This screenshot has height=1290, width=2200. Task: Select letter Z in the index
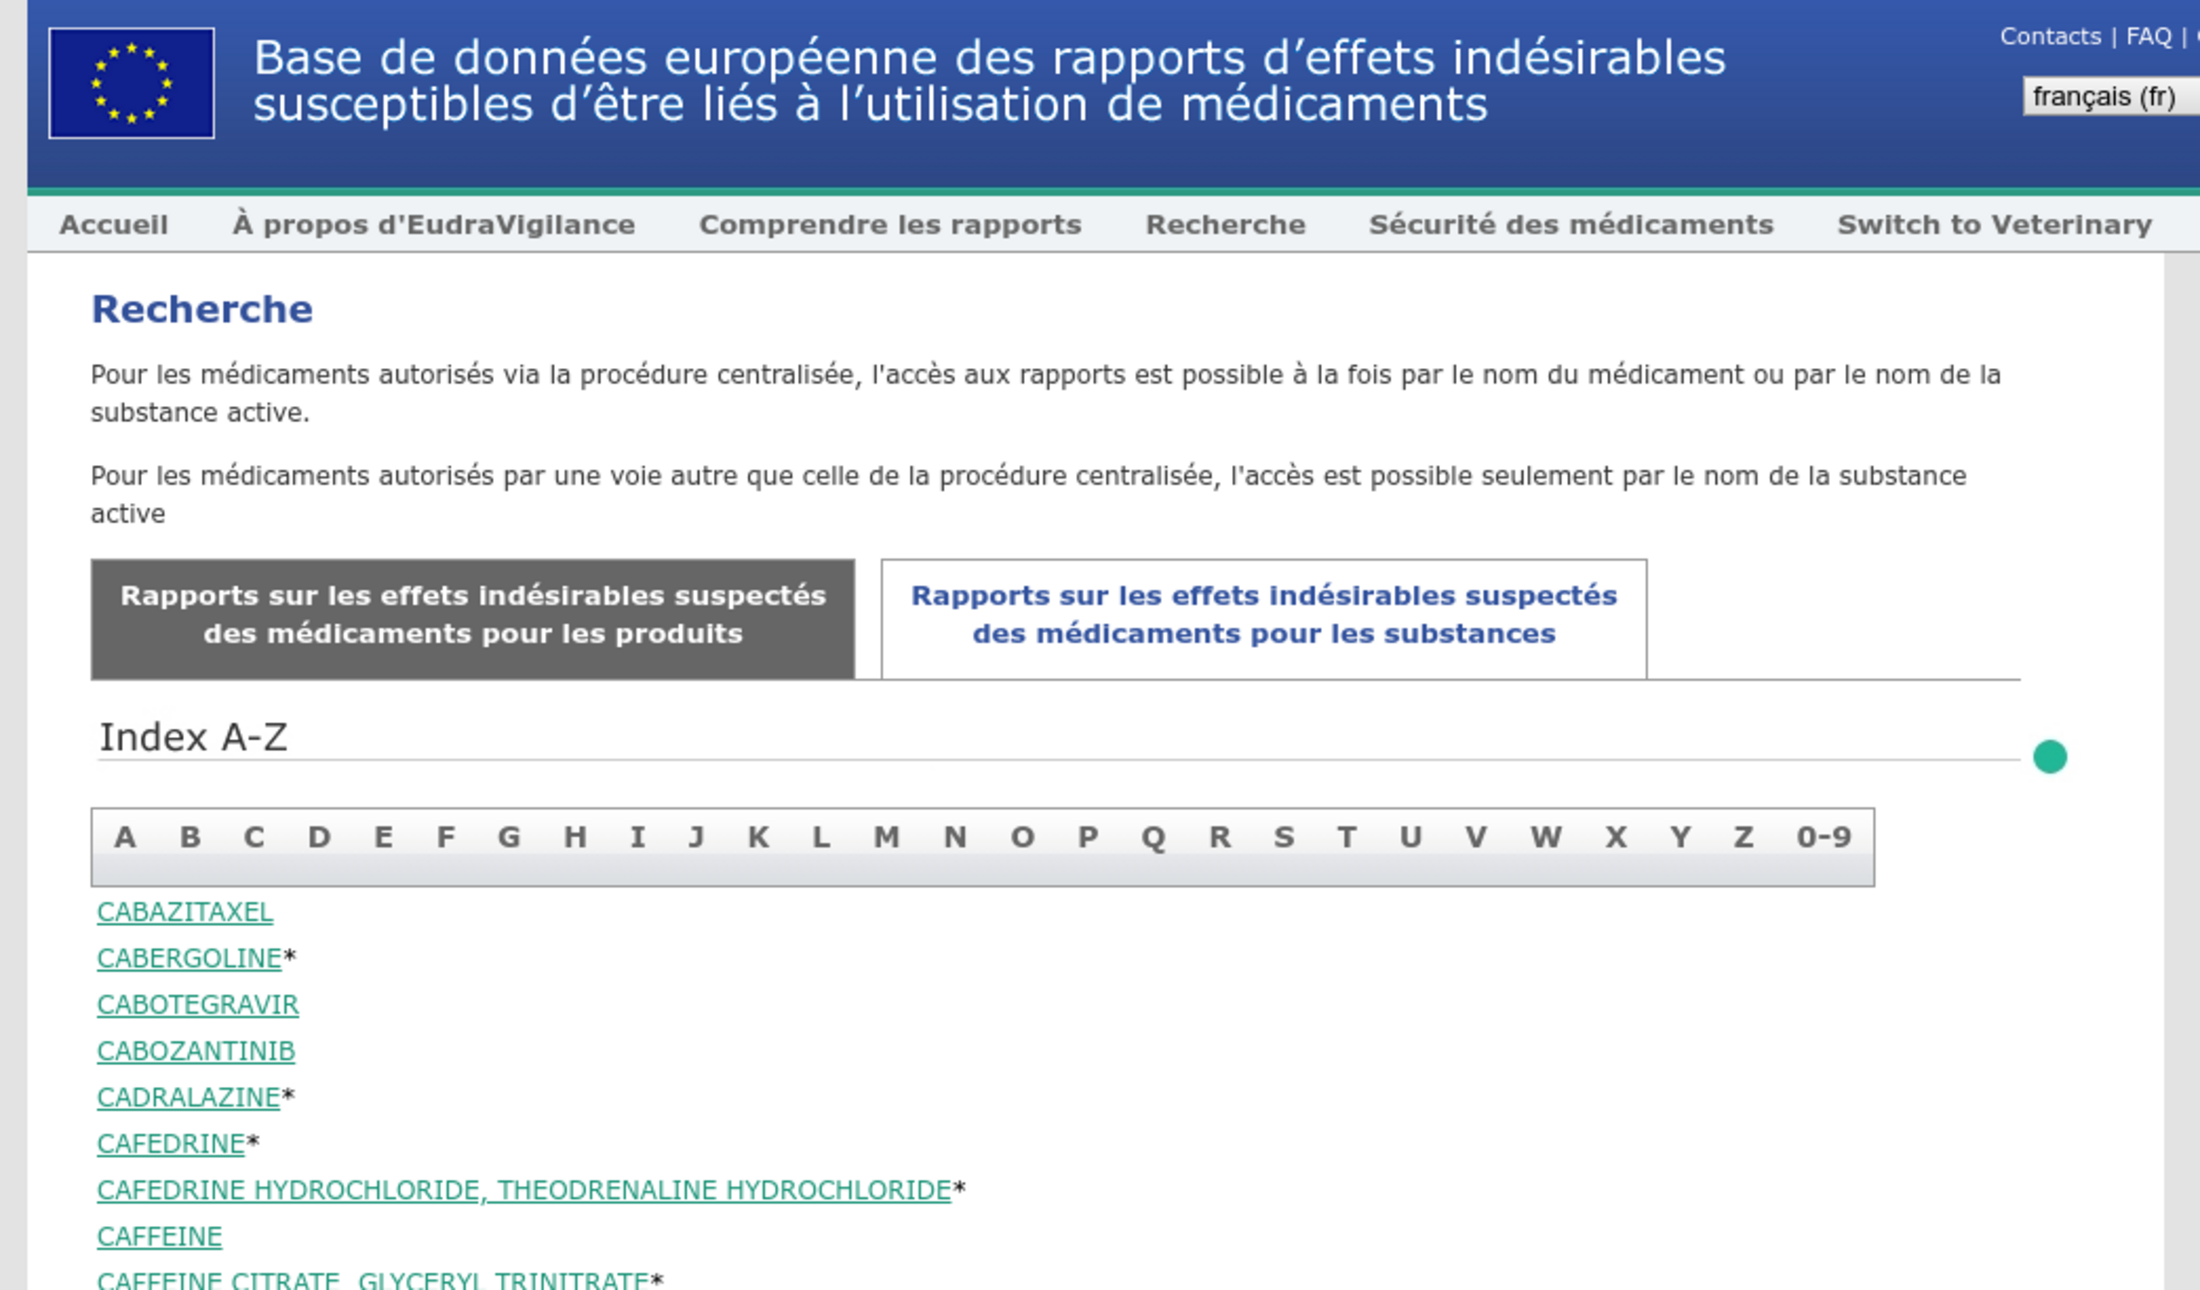point(1743,837)
